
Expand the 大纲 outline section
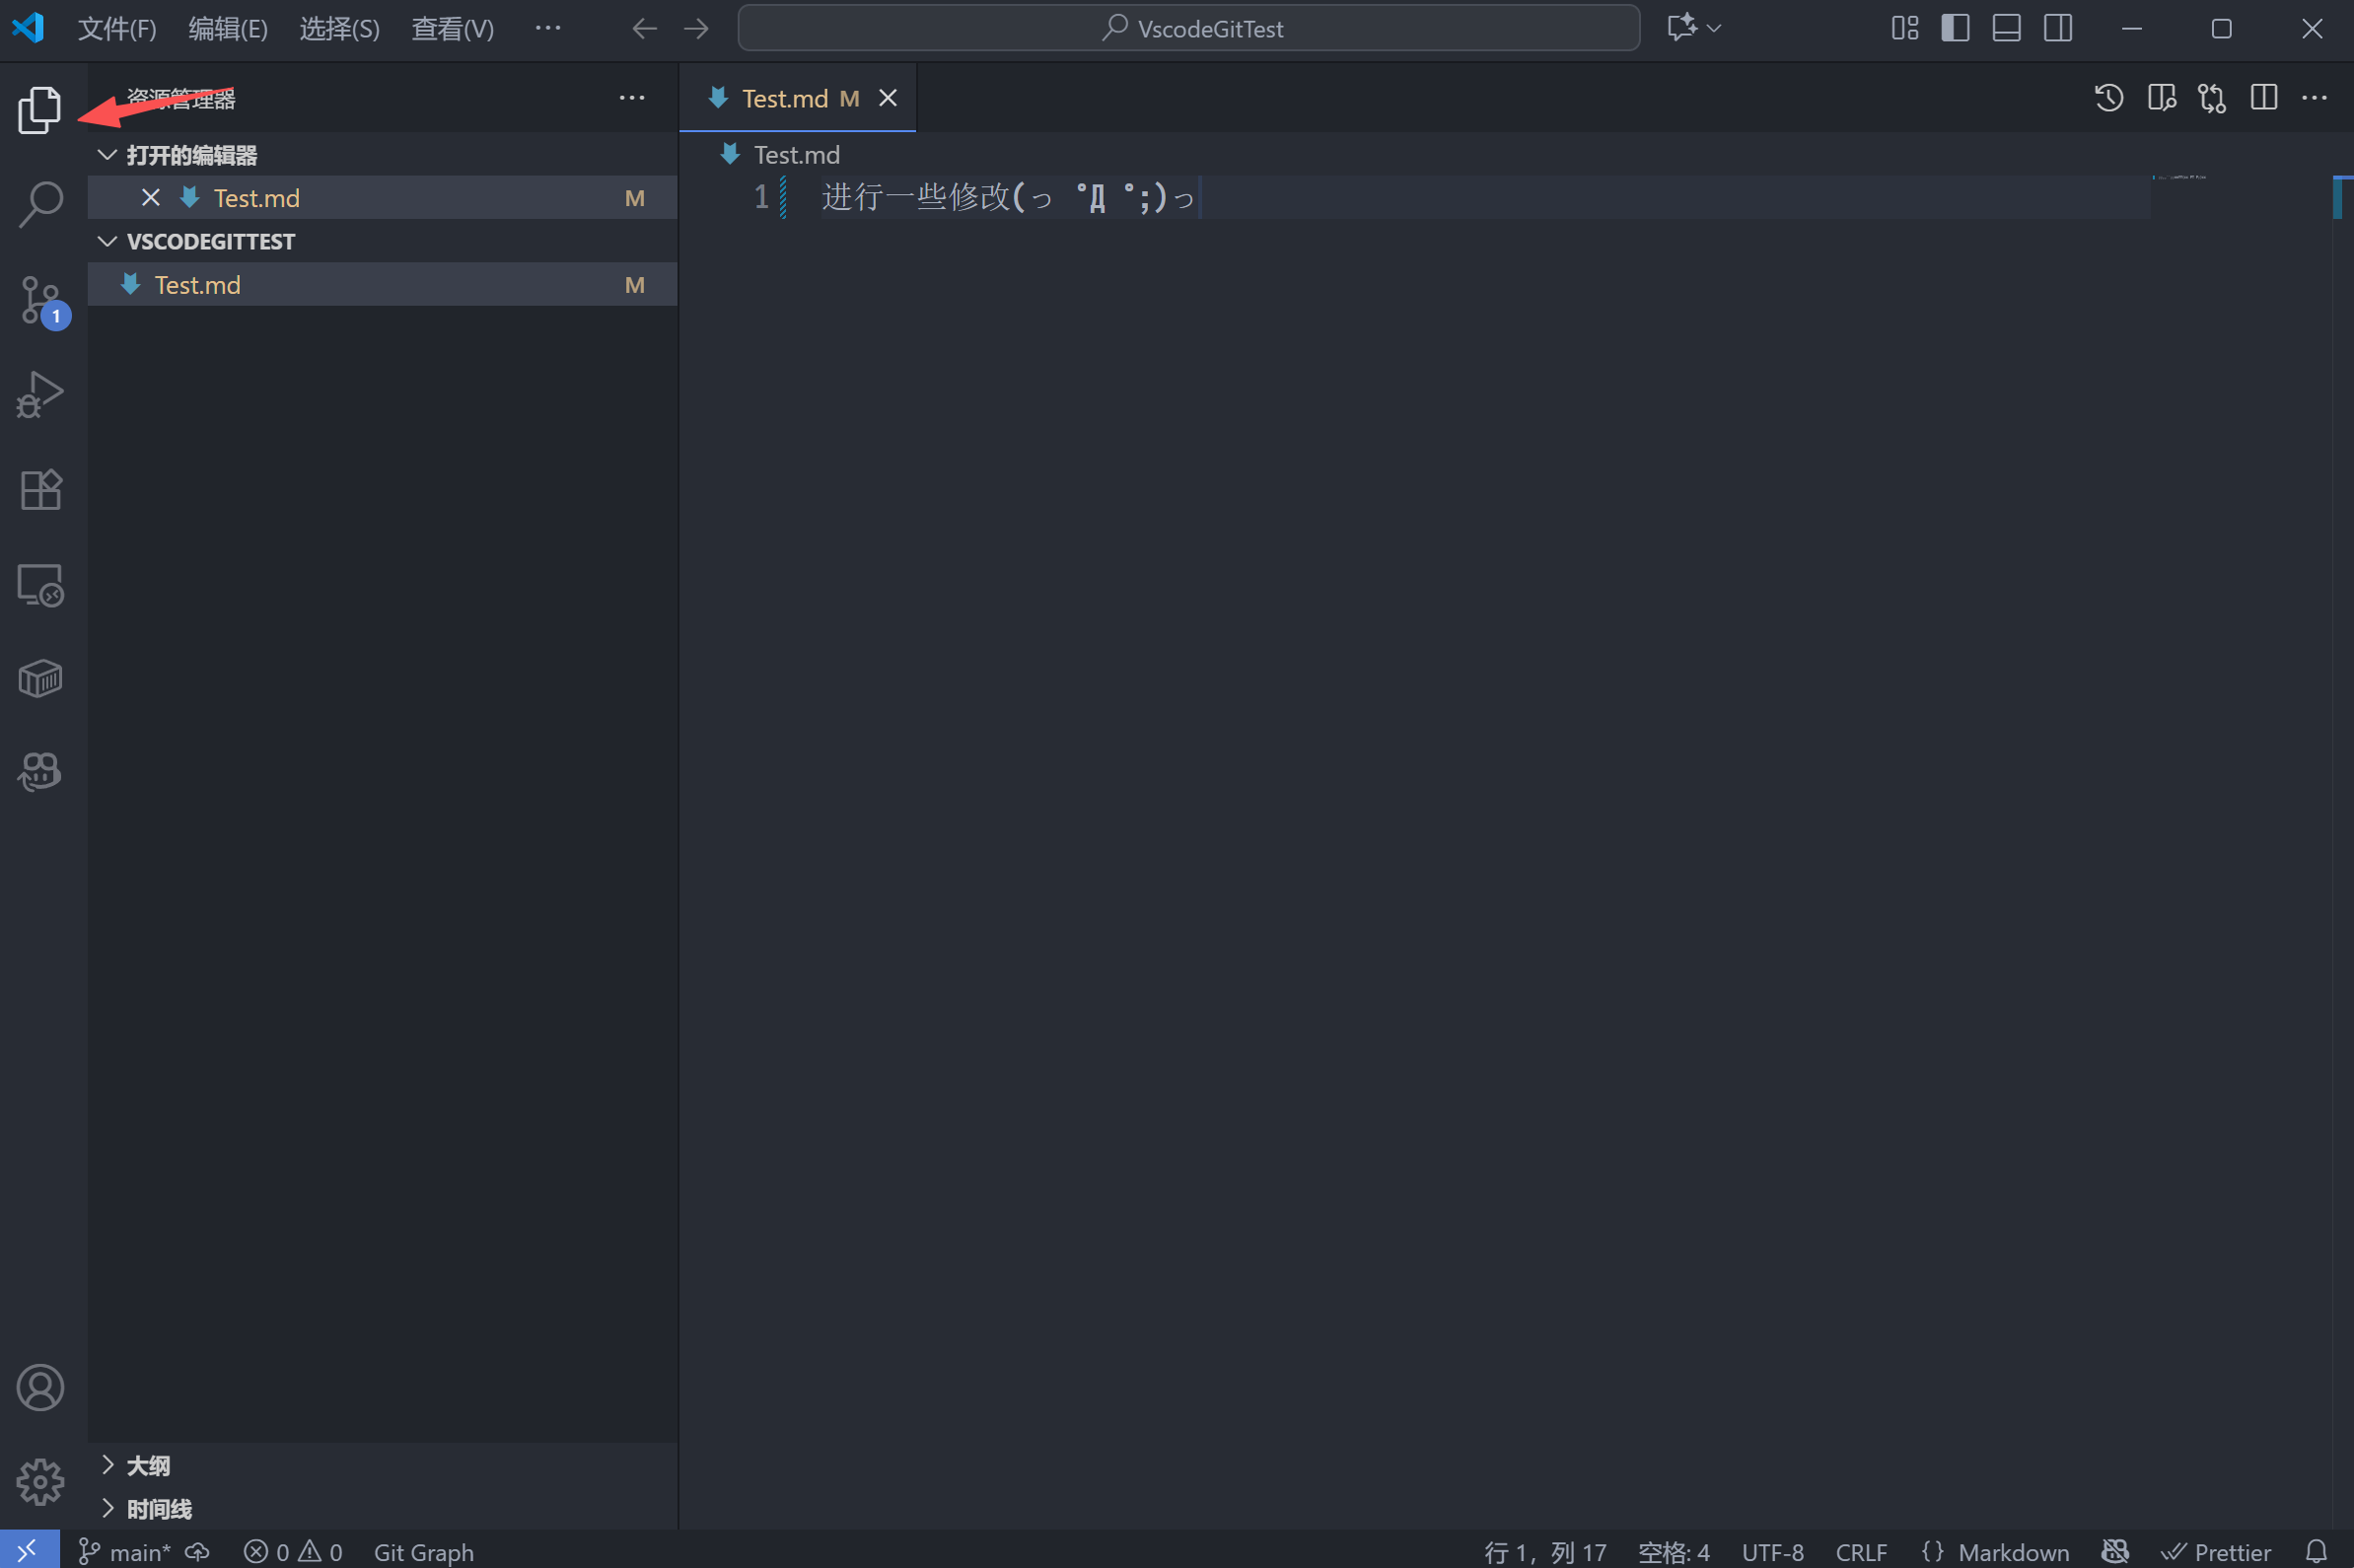tap(148, 1465)
